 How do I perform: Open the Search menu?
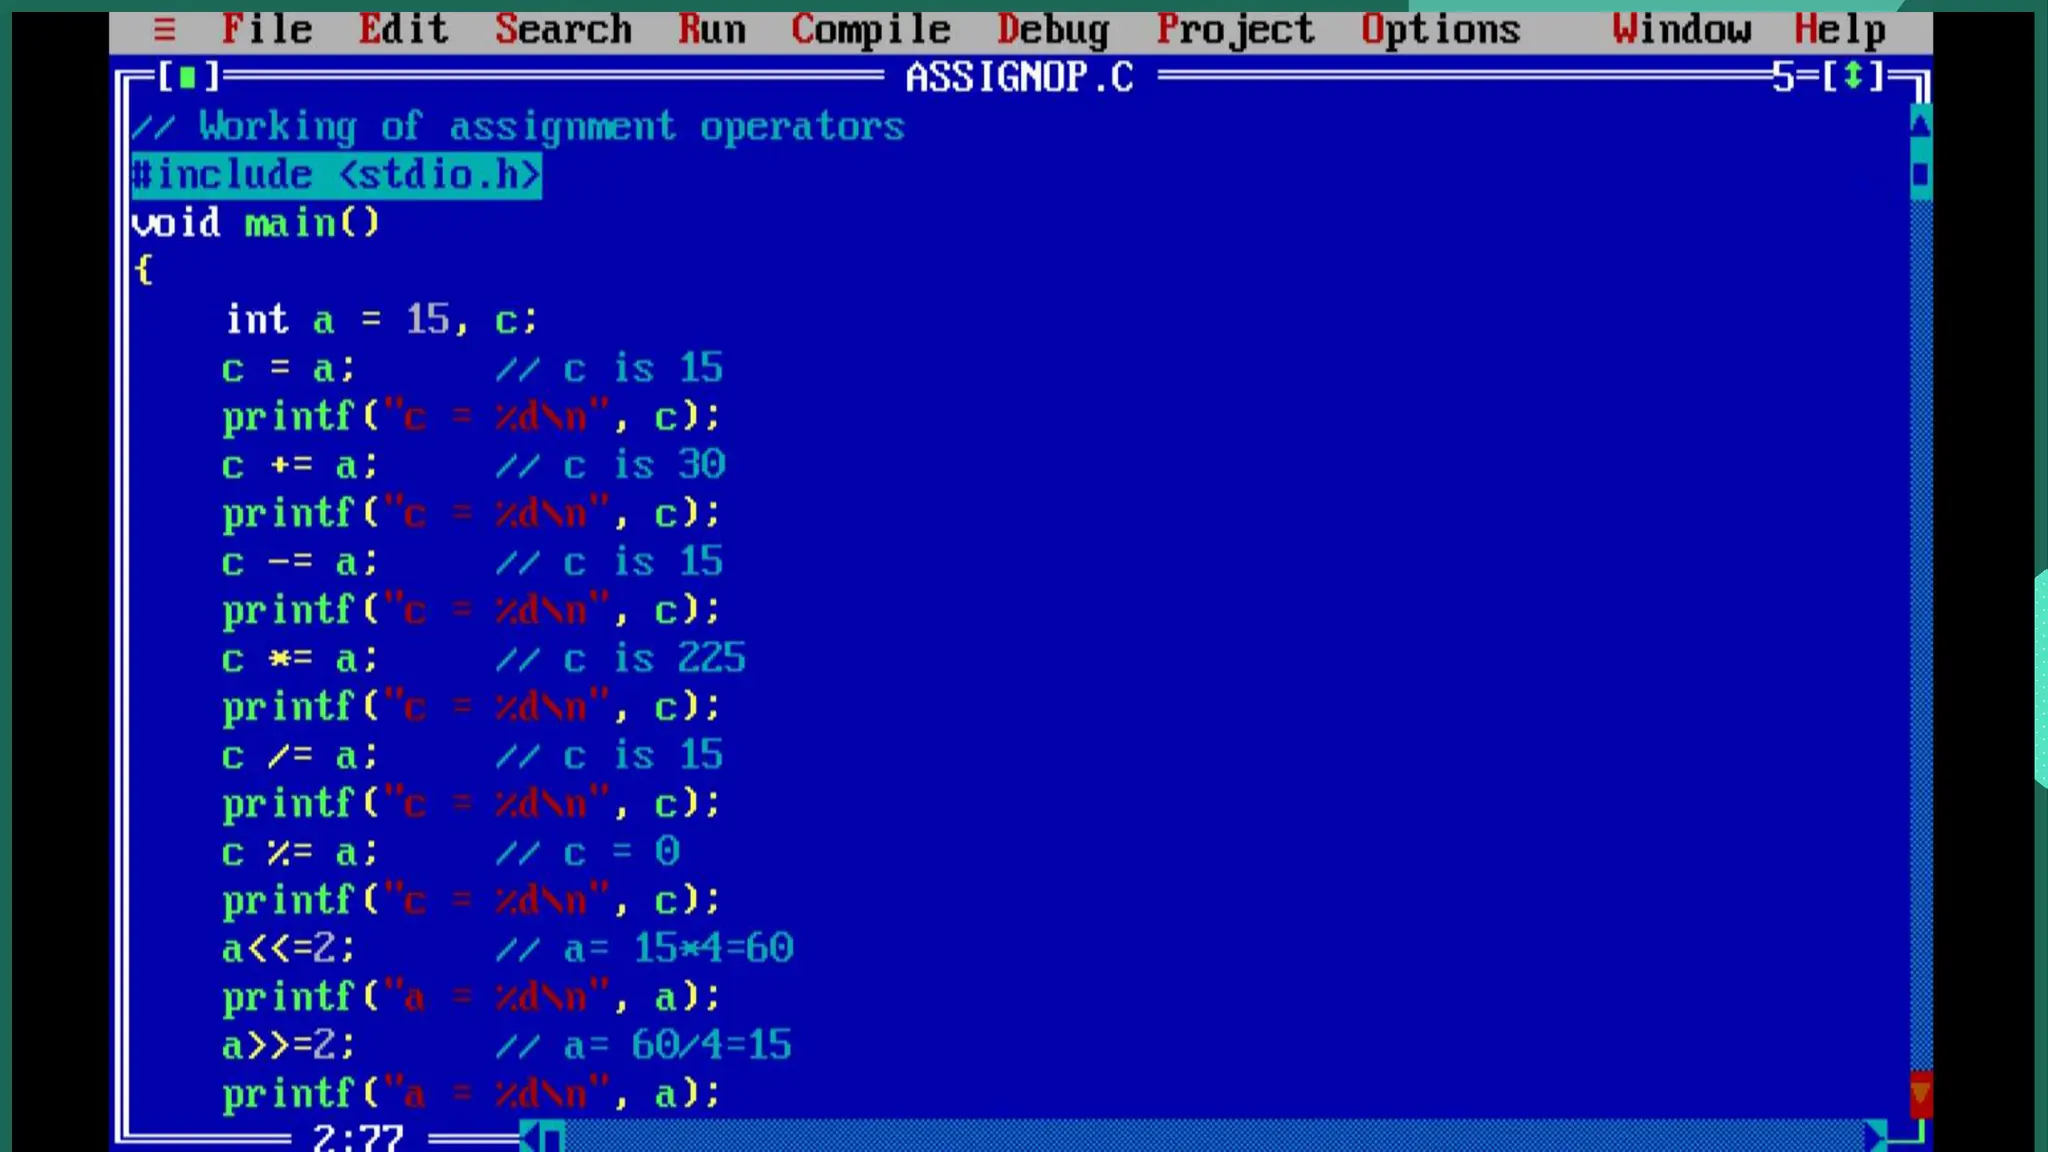click(x=564, y=30)
